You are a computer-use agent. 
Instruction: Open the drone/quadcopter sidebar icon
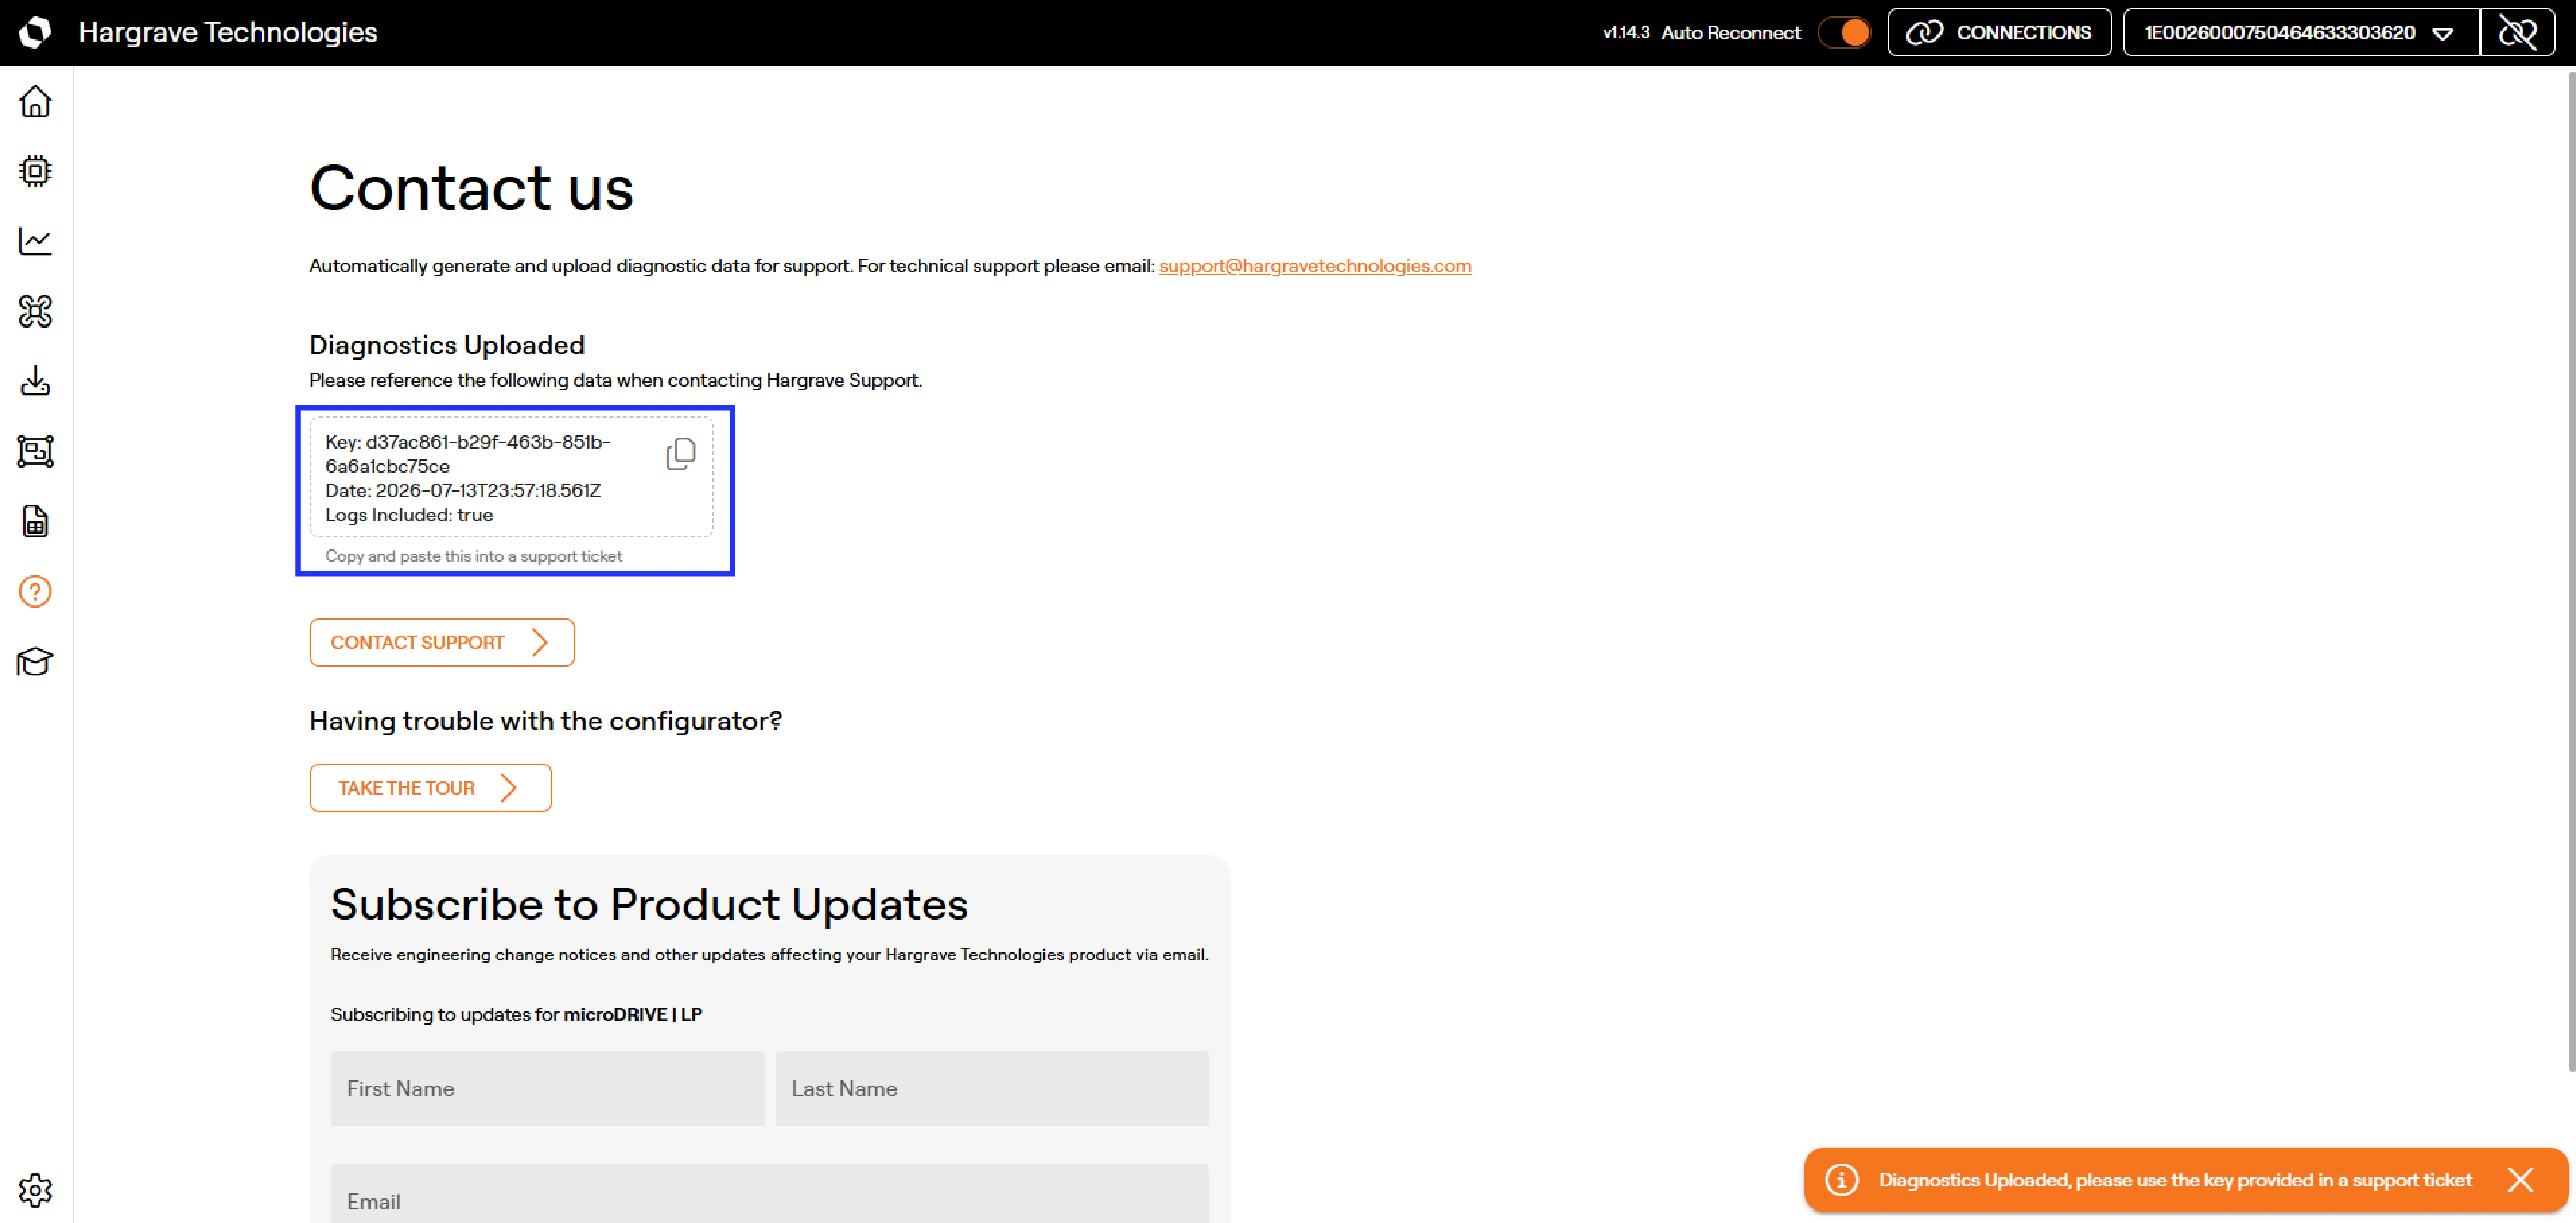tap(35, 311)
